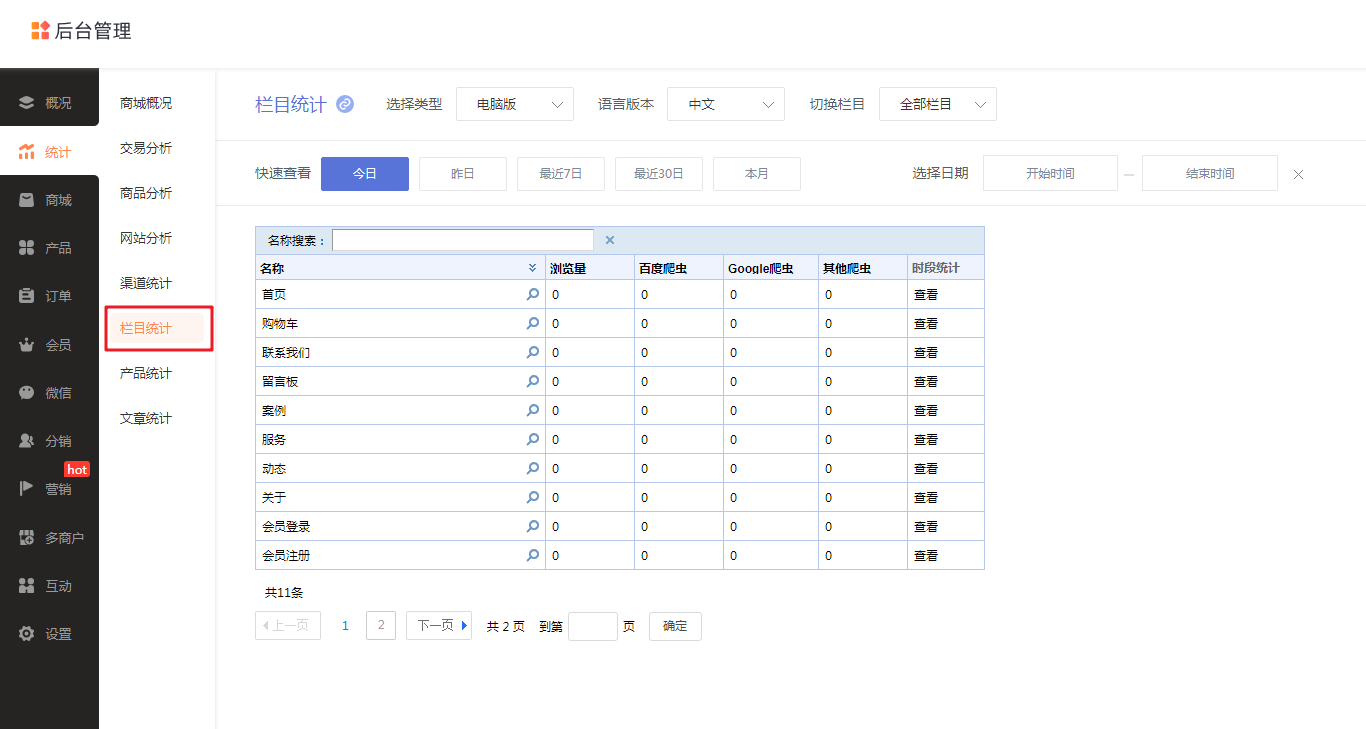Open the 互动 sidebar section
This screenshot has width=1366, height=729.
pos(49,586)
